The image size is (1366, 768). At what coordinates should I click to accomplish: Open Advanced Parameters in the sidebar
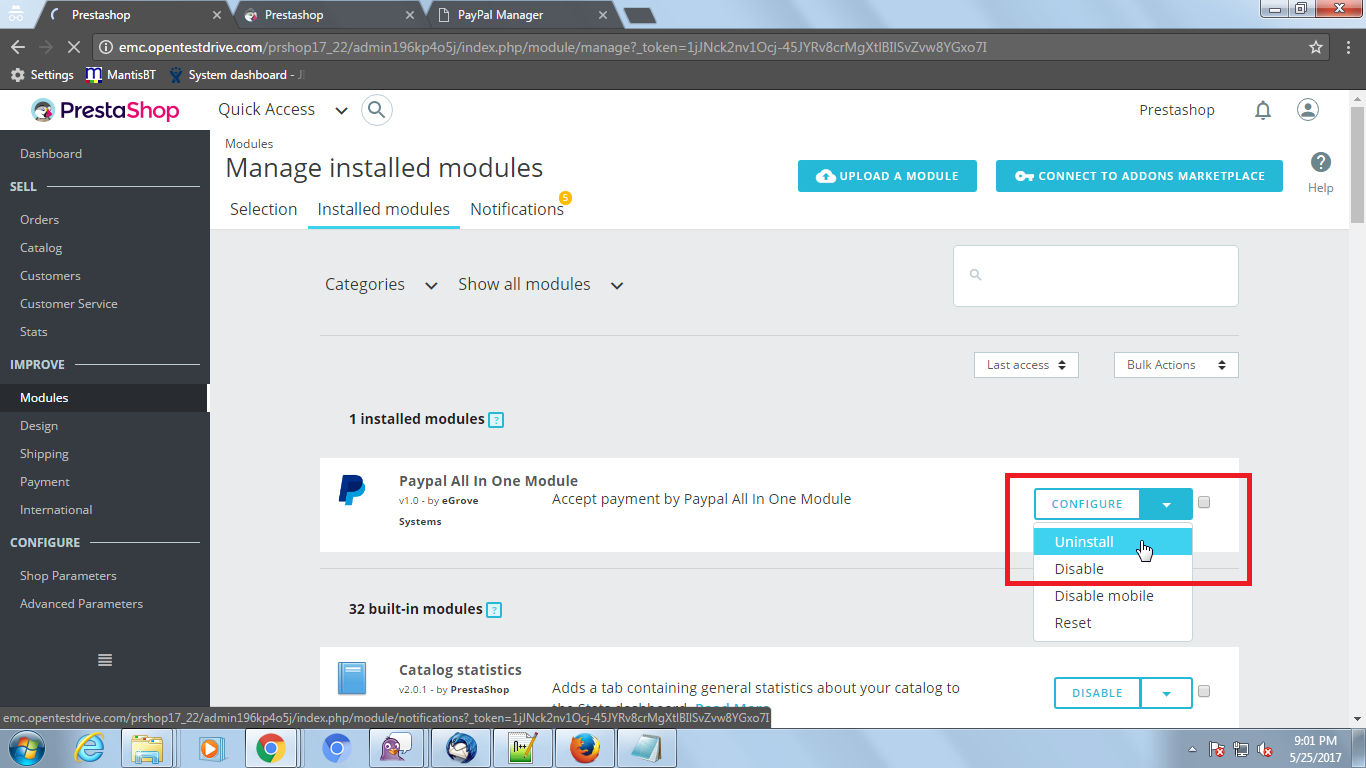point(81,604)
